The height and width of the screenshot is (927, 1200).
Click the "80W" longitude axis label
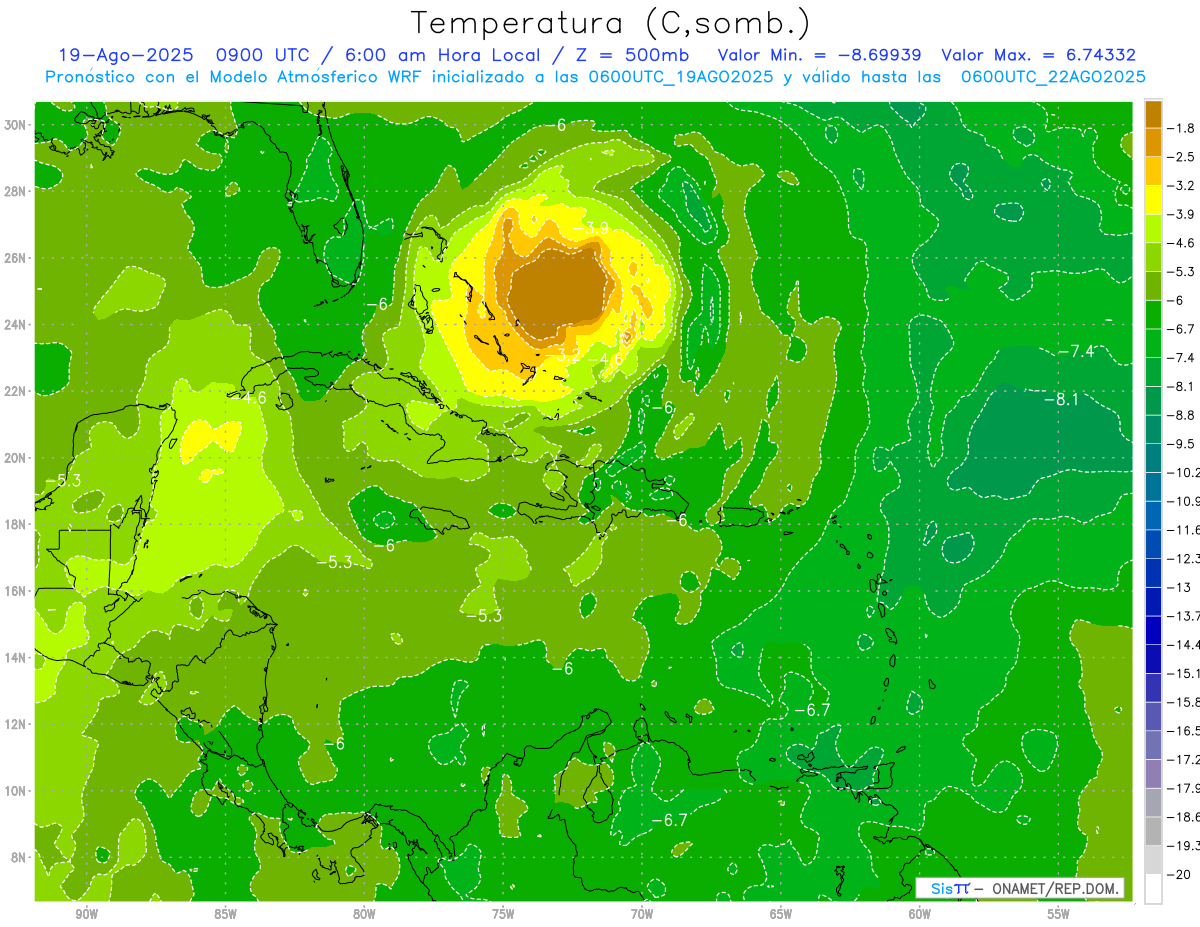pos(364,914)
